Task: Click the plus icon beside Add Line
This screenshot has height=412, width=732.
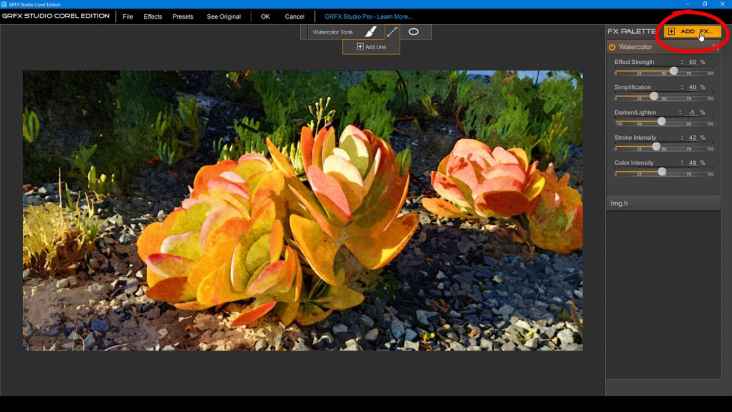Action: (x=360, y=47)
